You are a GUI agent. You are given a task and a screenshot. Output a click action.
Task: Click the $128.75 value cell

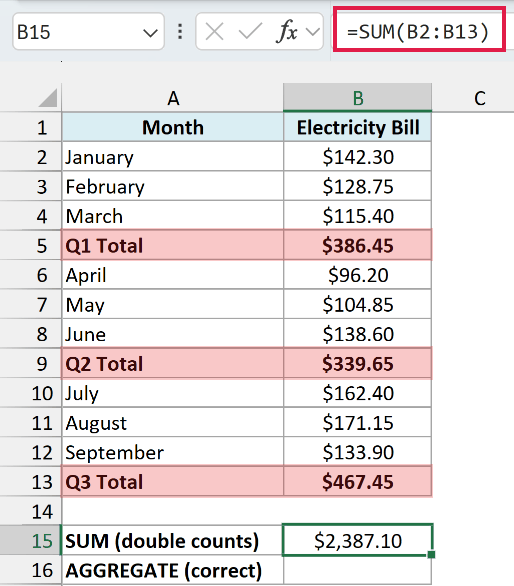click(357, 186)
